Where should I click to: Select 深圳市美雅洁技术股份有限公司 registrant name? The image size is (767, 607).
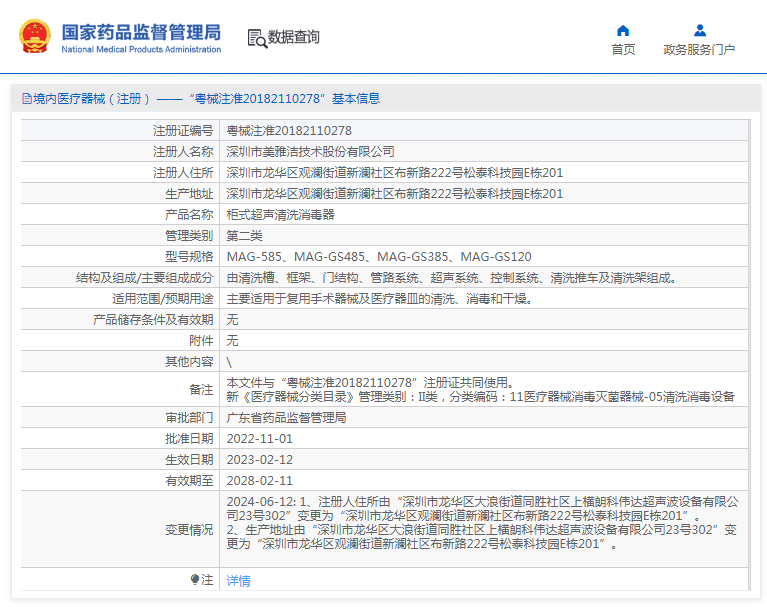310,152
